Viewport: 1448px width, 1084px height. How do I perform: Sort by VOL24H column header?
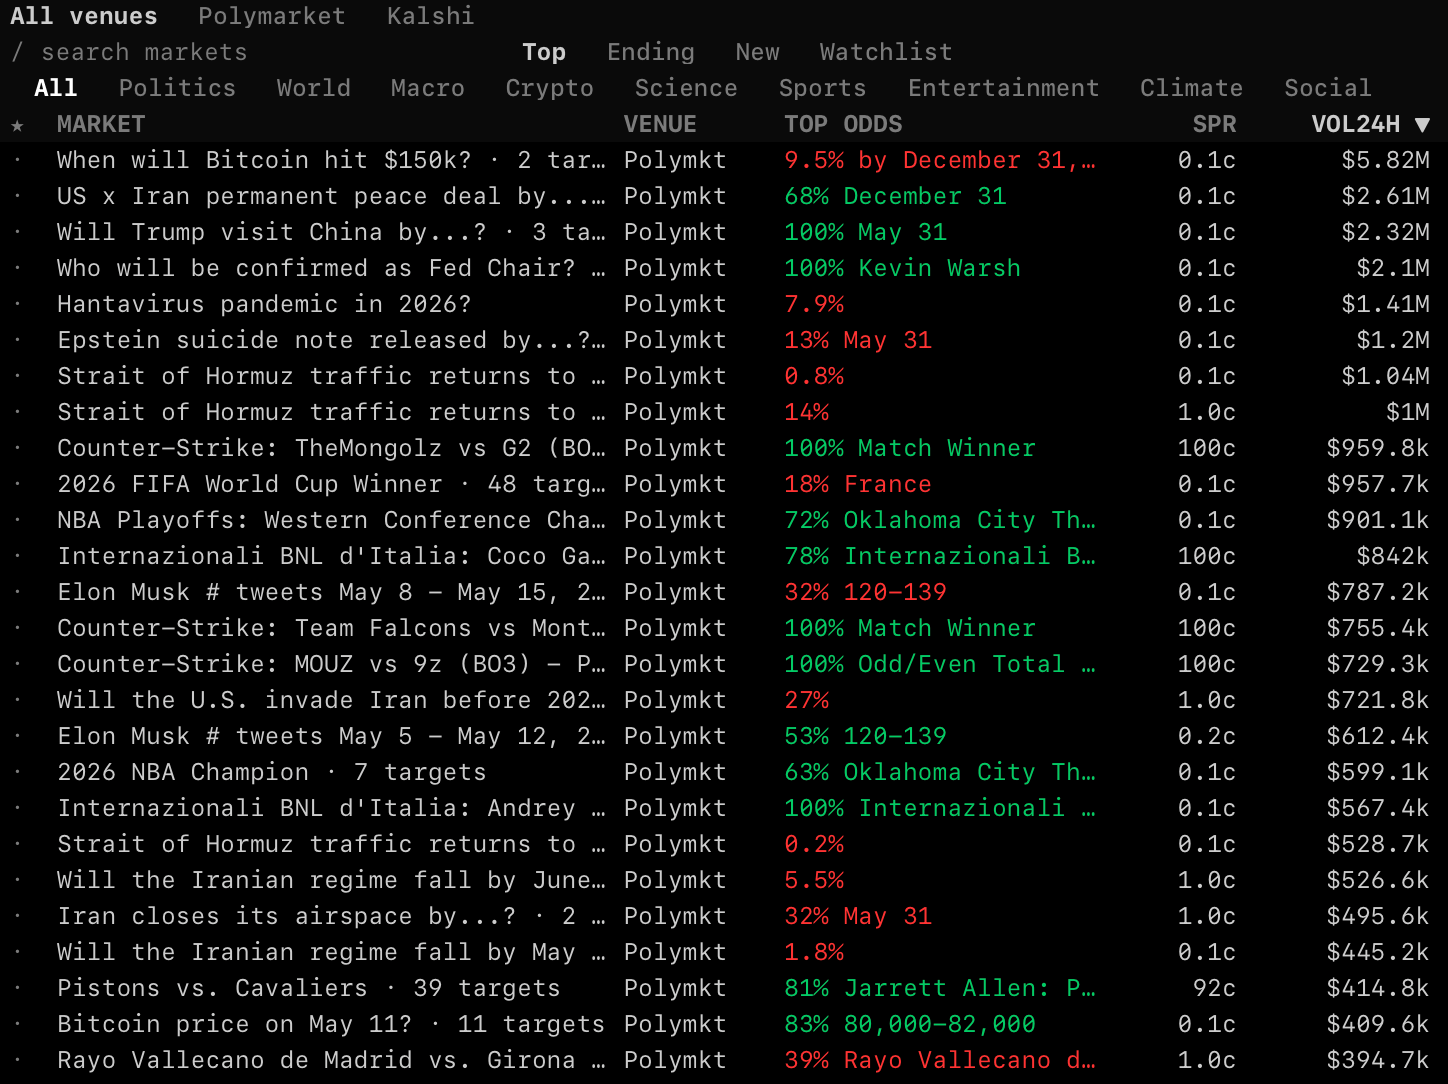(1356, 124)
